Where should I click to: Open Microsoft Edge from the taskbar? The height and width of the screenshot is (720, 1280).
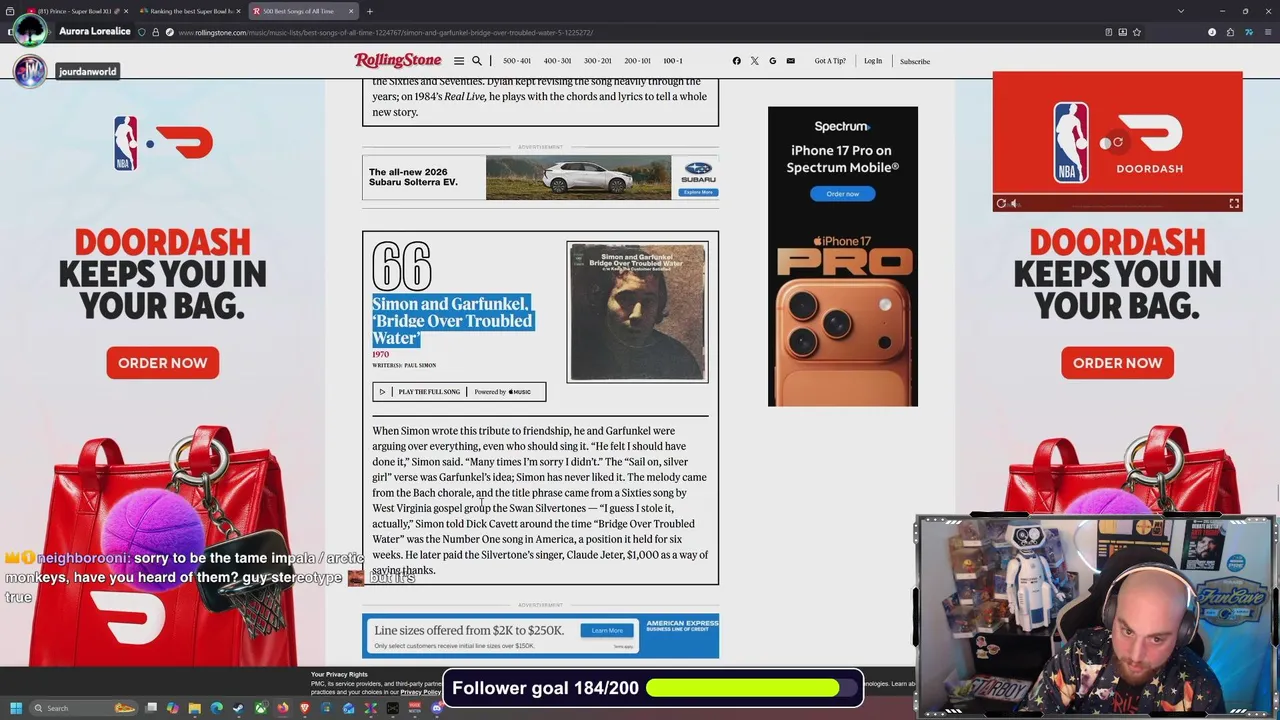pyautogui.click(x=217, y=708)
